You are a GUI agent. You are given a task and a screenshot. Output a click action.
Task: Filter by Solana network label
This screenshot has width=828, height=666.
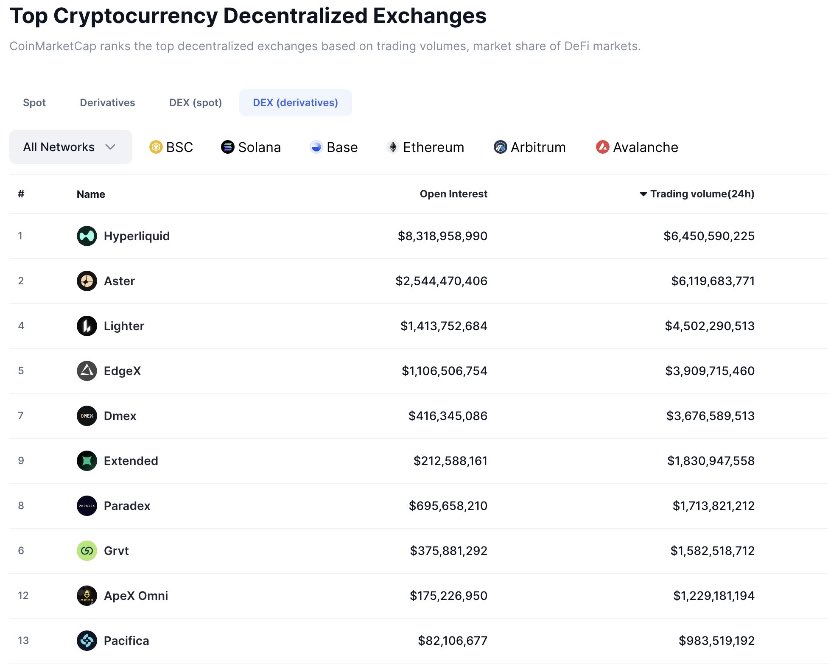tap(259, 147)
